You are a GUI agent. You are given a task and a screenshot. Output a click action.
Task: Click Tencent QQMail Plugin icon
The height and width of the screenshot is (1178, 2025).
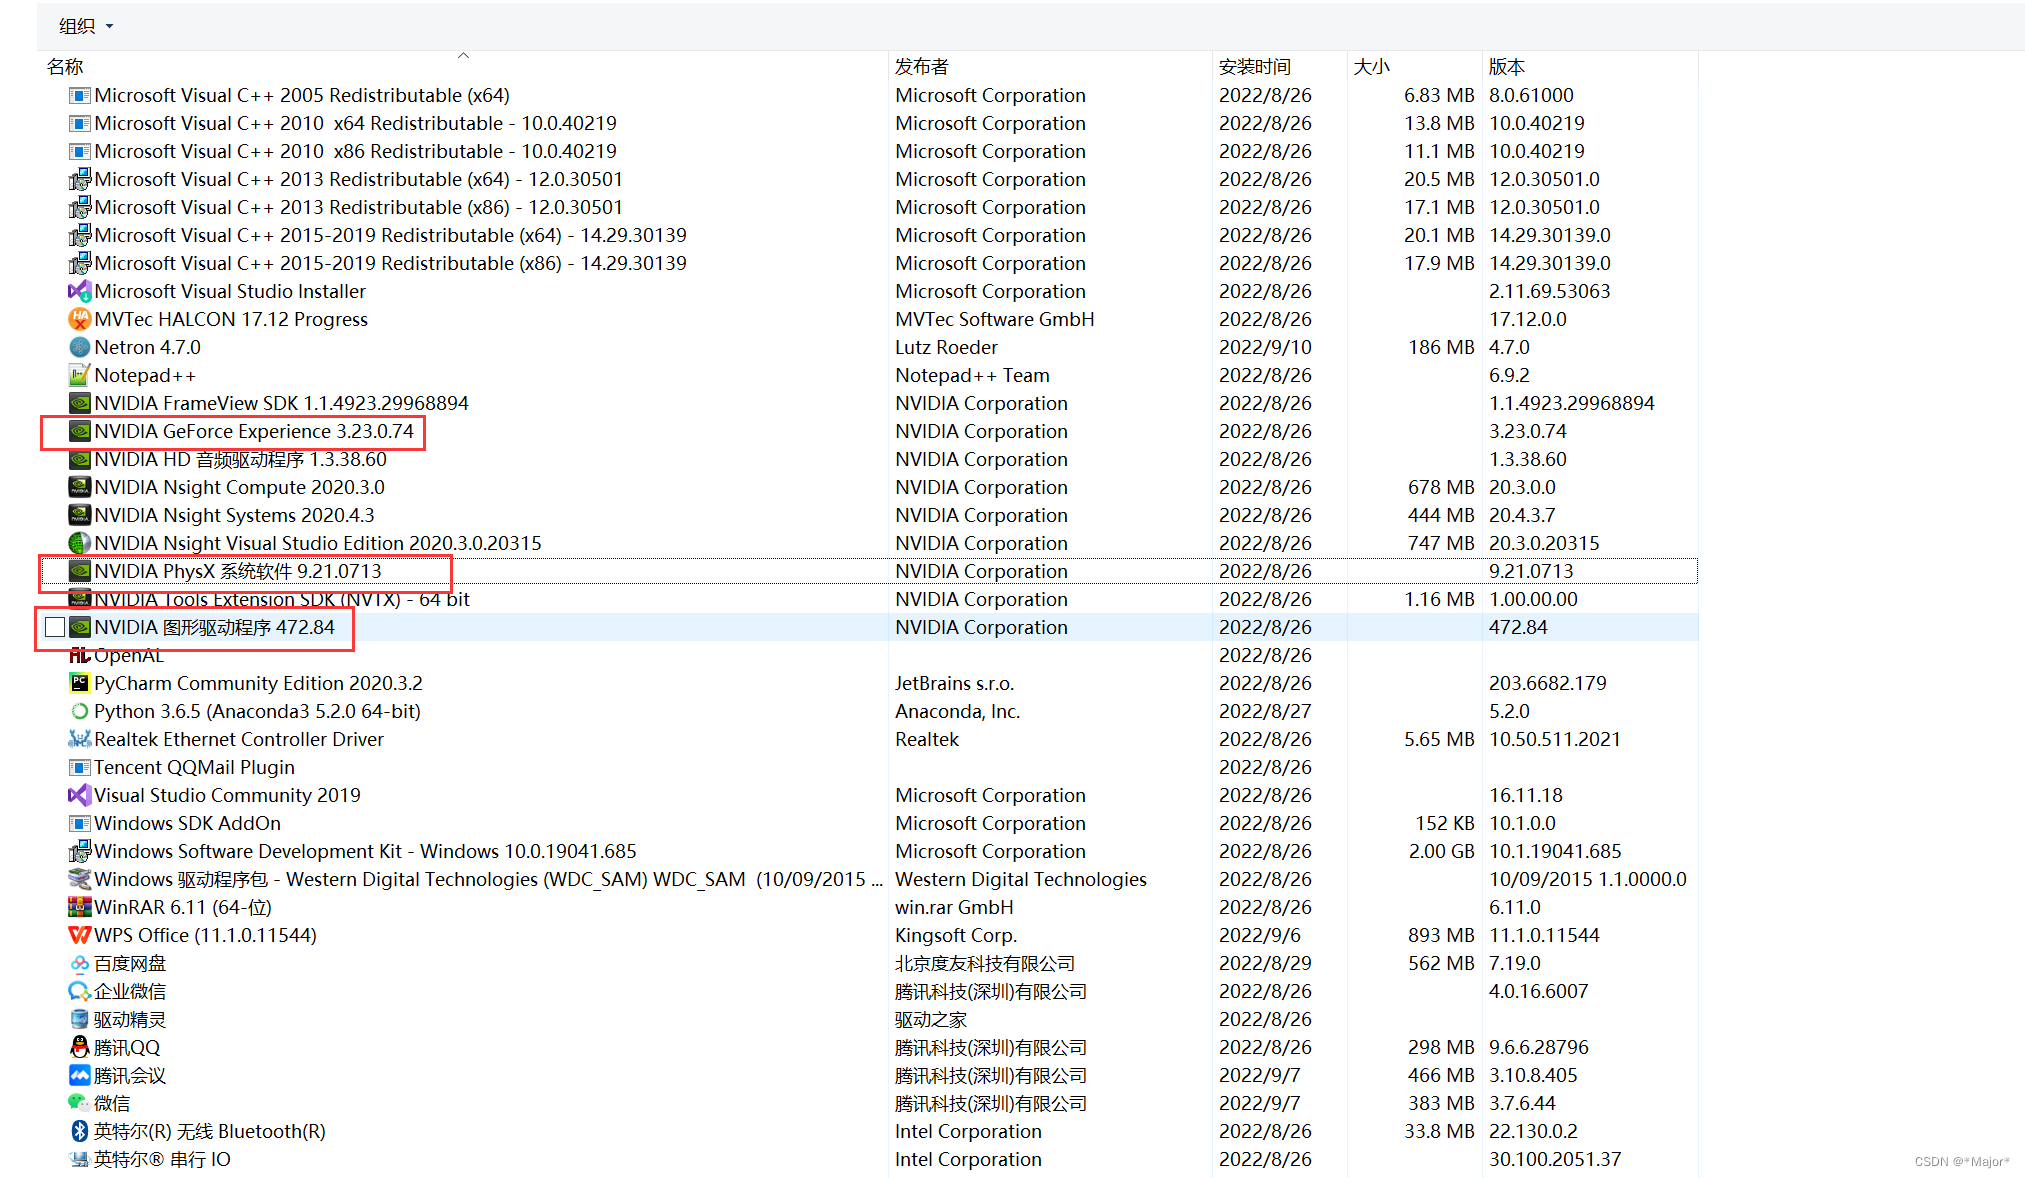(79, 767)
